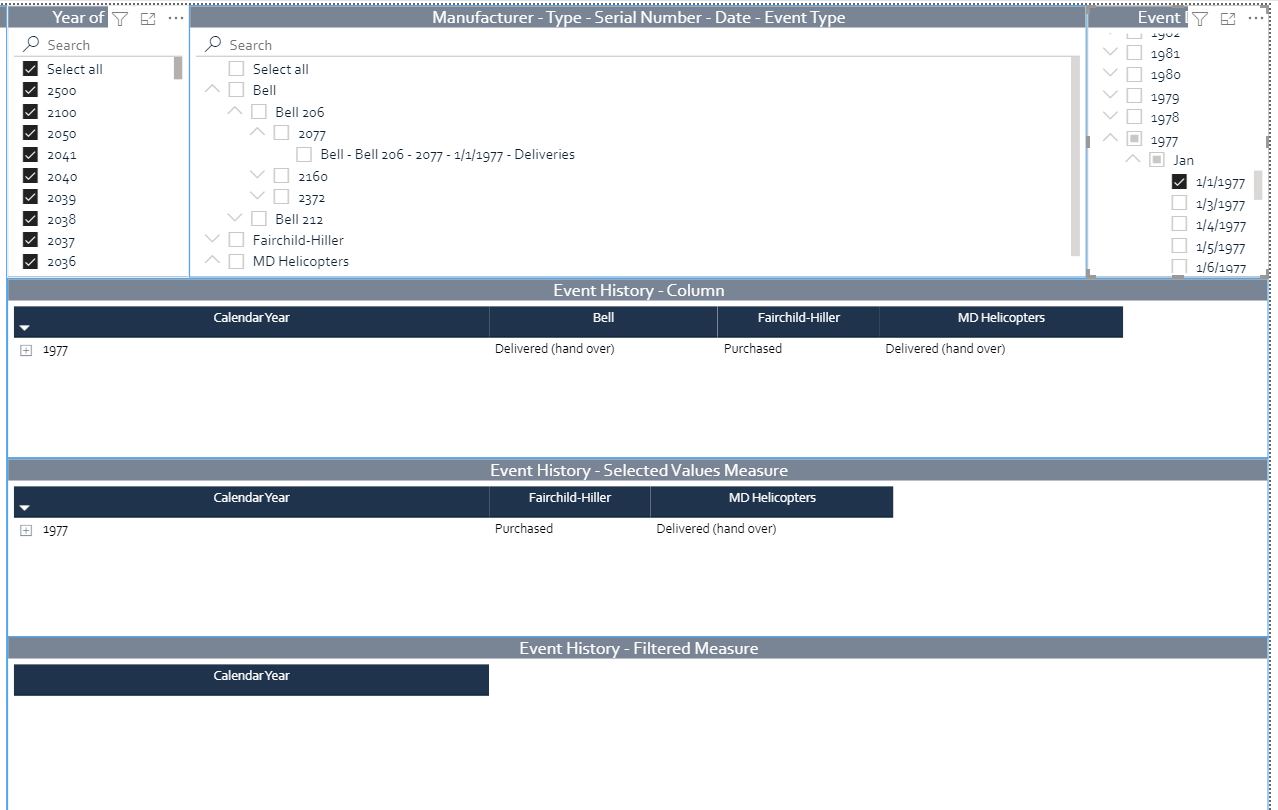The image size is (1278, 810).
Task: Click CalendarYear header in Filtered Measure matrix
Action: pyautogui.click(x=251, y=679)
